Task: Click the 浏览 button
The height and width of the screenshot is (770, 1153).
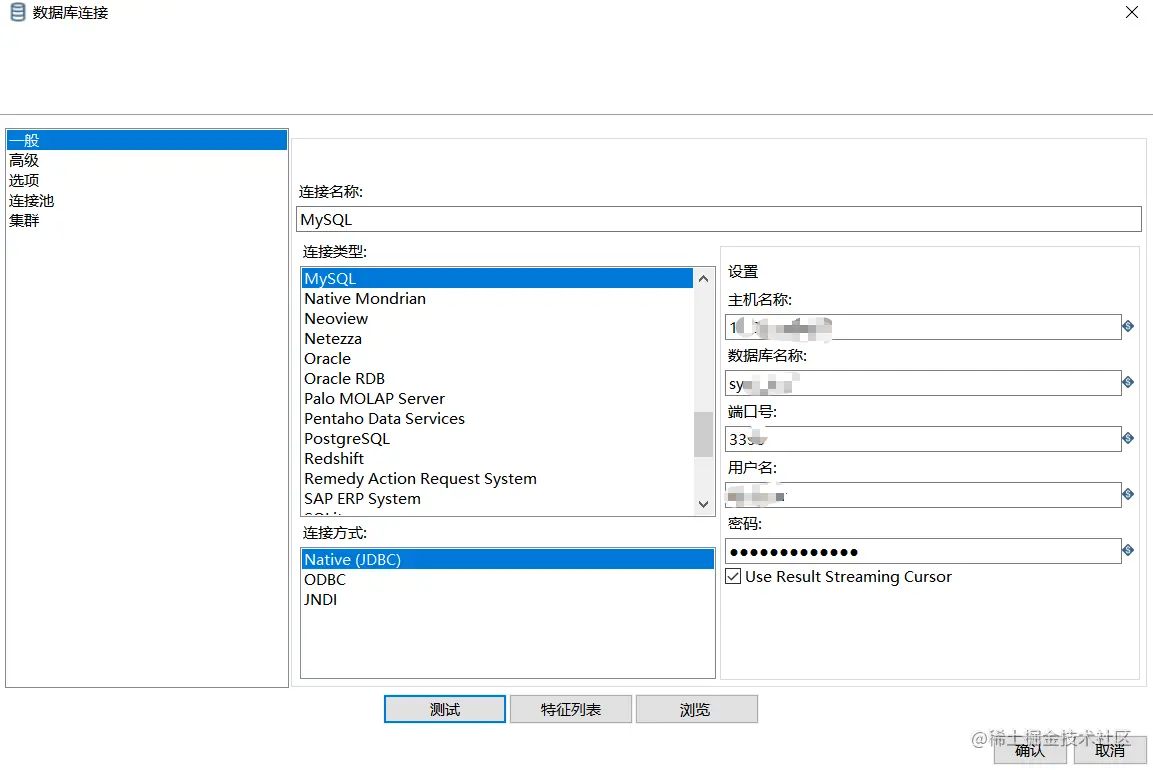Action: [x=696, y=709]
